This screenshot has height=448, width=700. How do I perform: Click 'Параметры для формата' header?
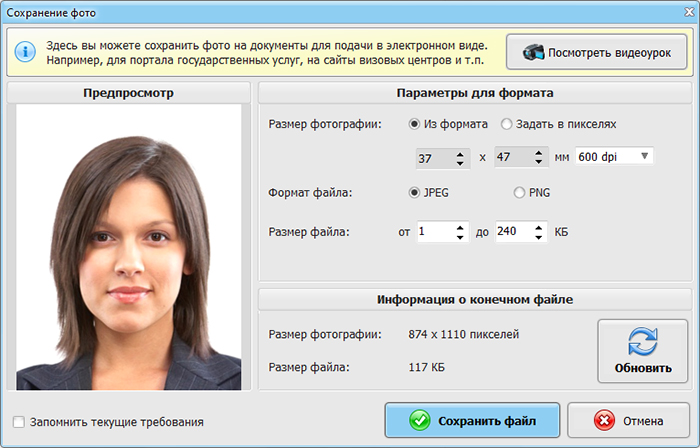point(475,93)
